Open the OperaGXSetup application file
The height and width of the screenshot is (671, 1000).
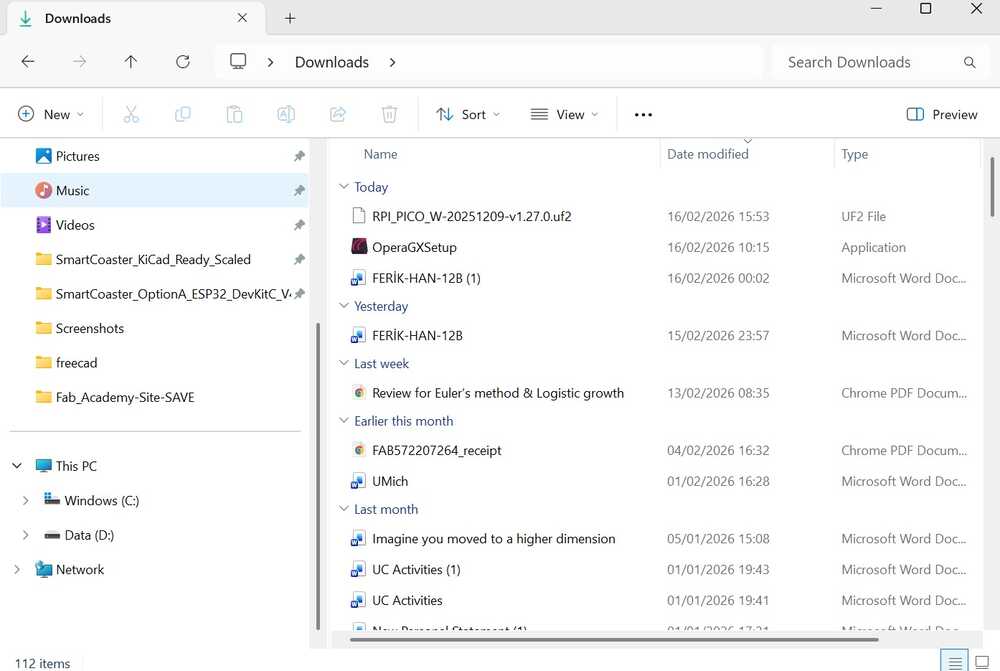414,247
